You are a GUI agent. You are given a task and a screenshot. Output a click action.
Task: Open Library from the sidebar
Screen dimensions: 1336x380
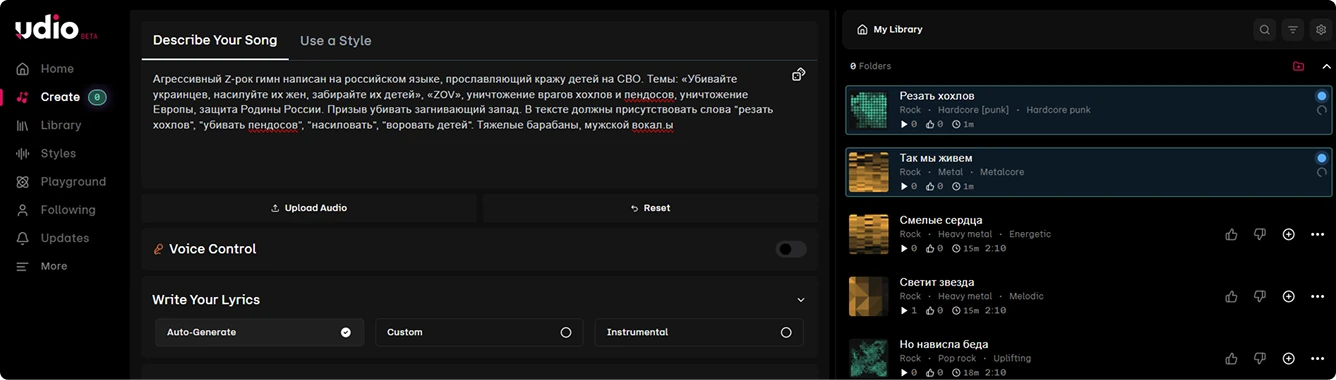pyautogui.click(x=60, y=125)
